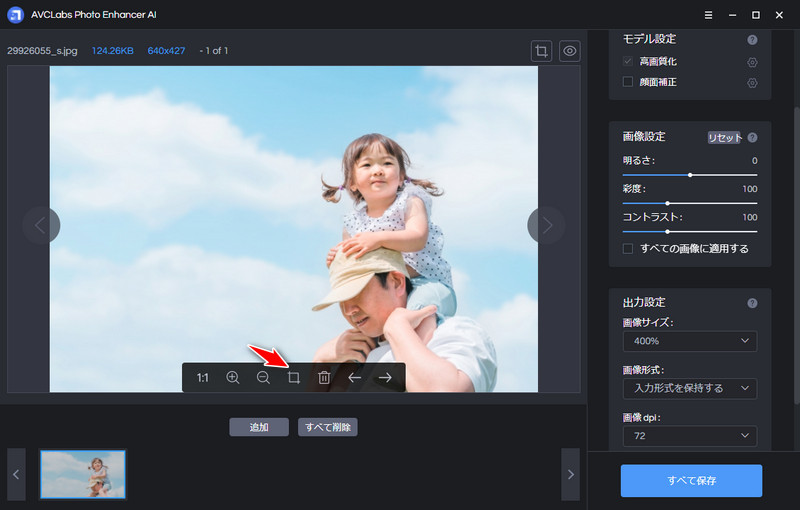
Task: Click the コントラスト slider handle
Action: click(667, 232)
